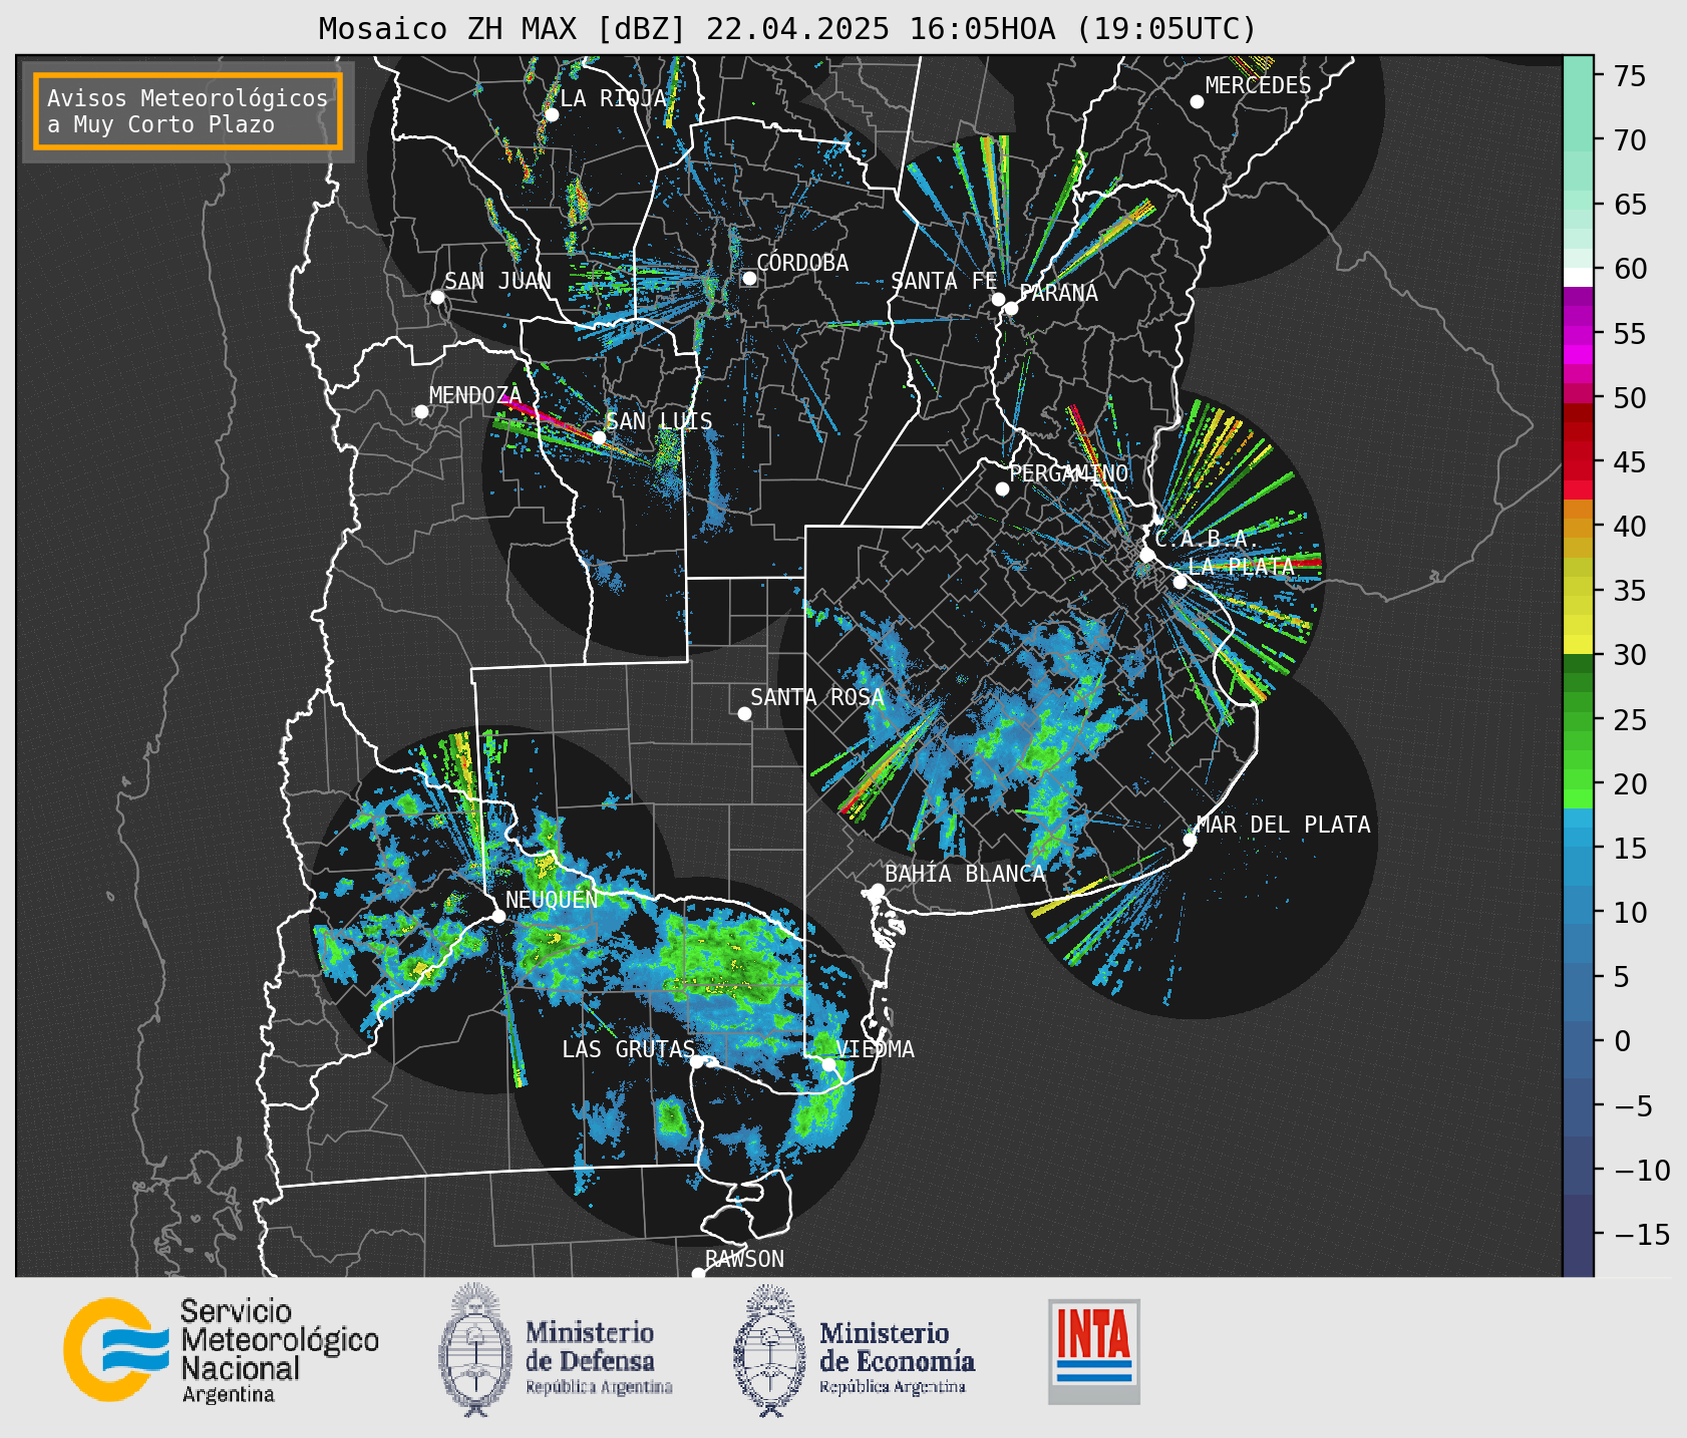Click the Servicio Meteorológico Nacional logo
This screenshot has width=1687, height=1438.
tap(221, 1350)
